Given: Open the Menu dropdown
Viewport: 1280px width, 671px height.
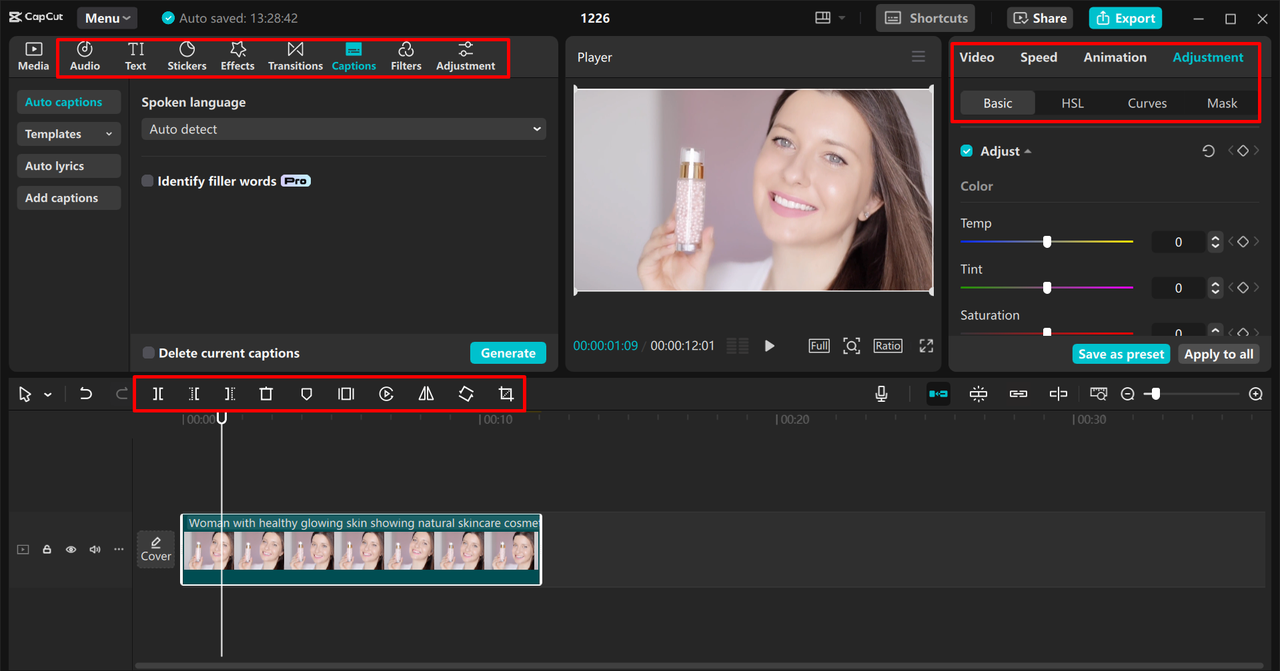Looking at the screenshot, I should pyautogui.click(x=107, y=18).
